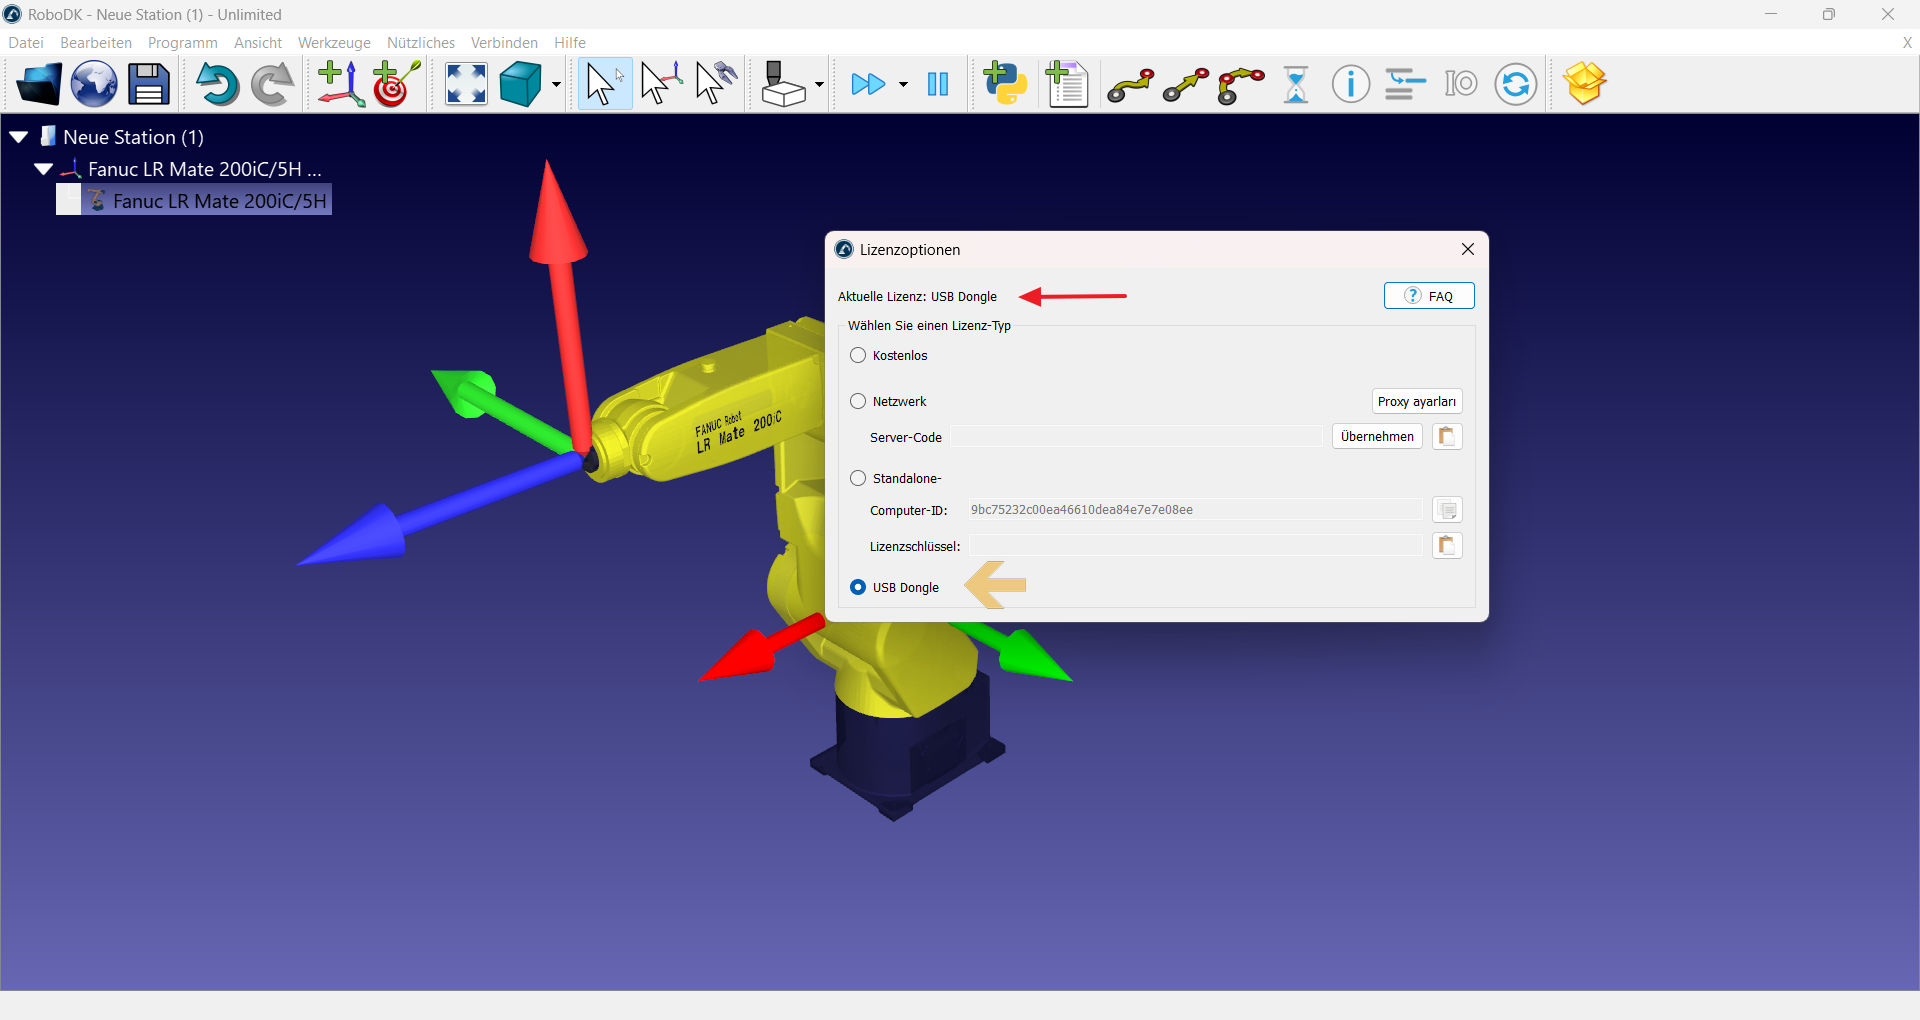Open the Programm menu
This screenshot has width=1920, height=1020.
coord(183,42)
